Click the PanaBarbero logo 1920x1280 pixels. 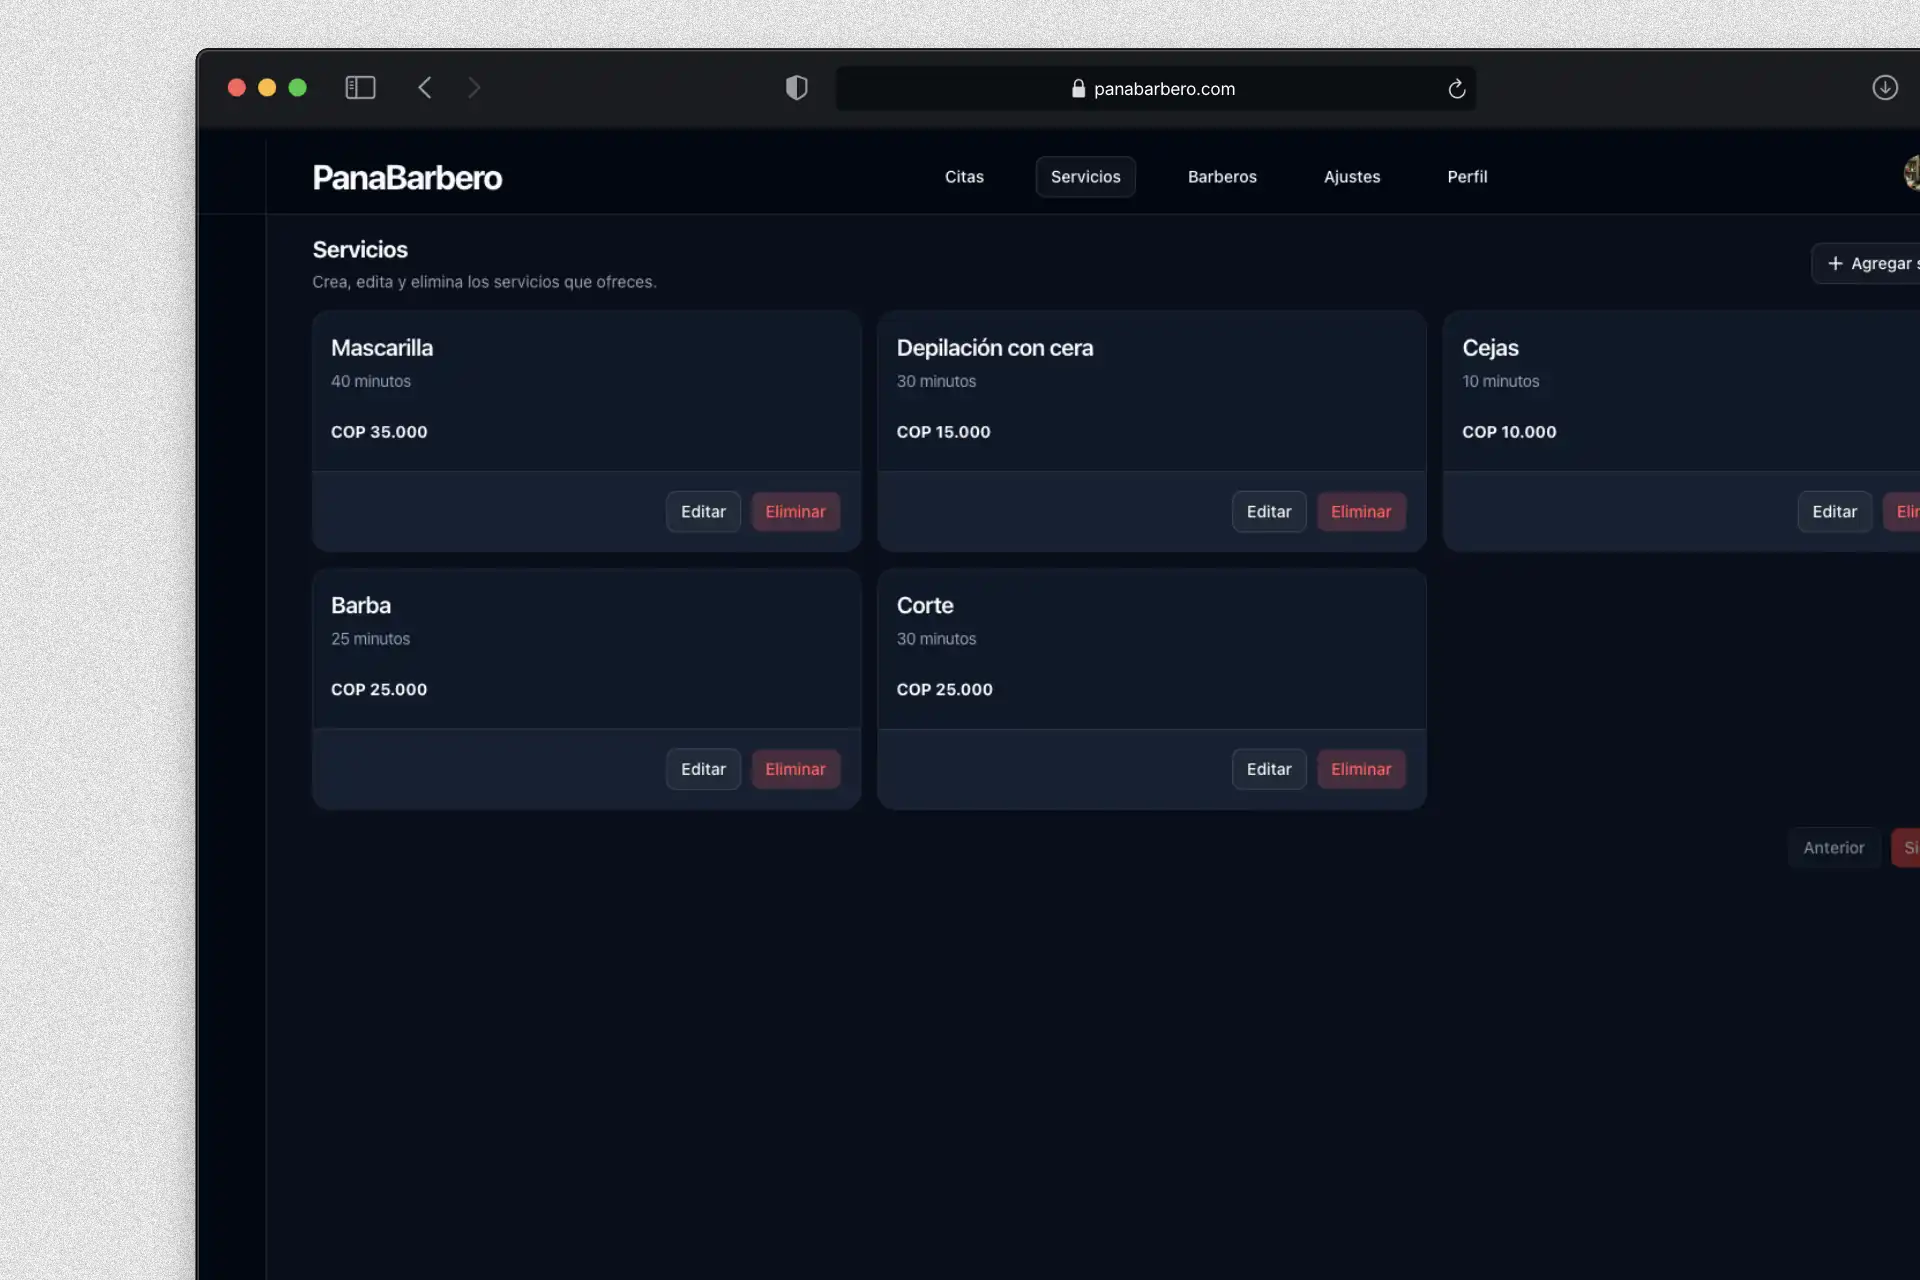point(407,177)
